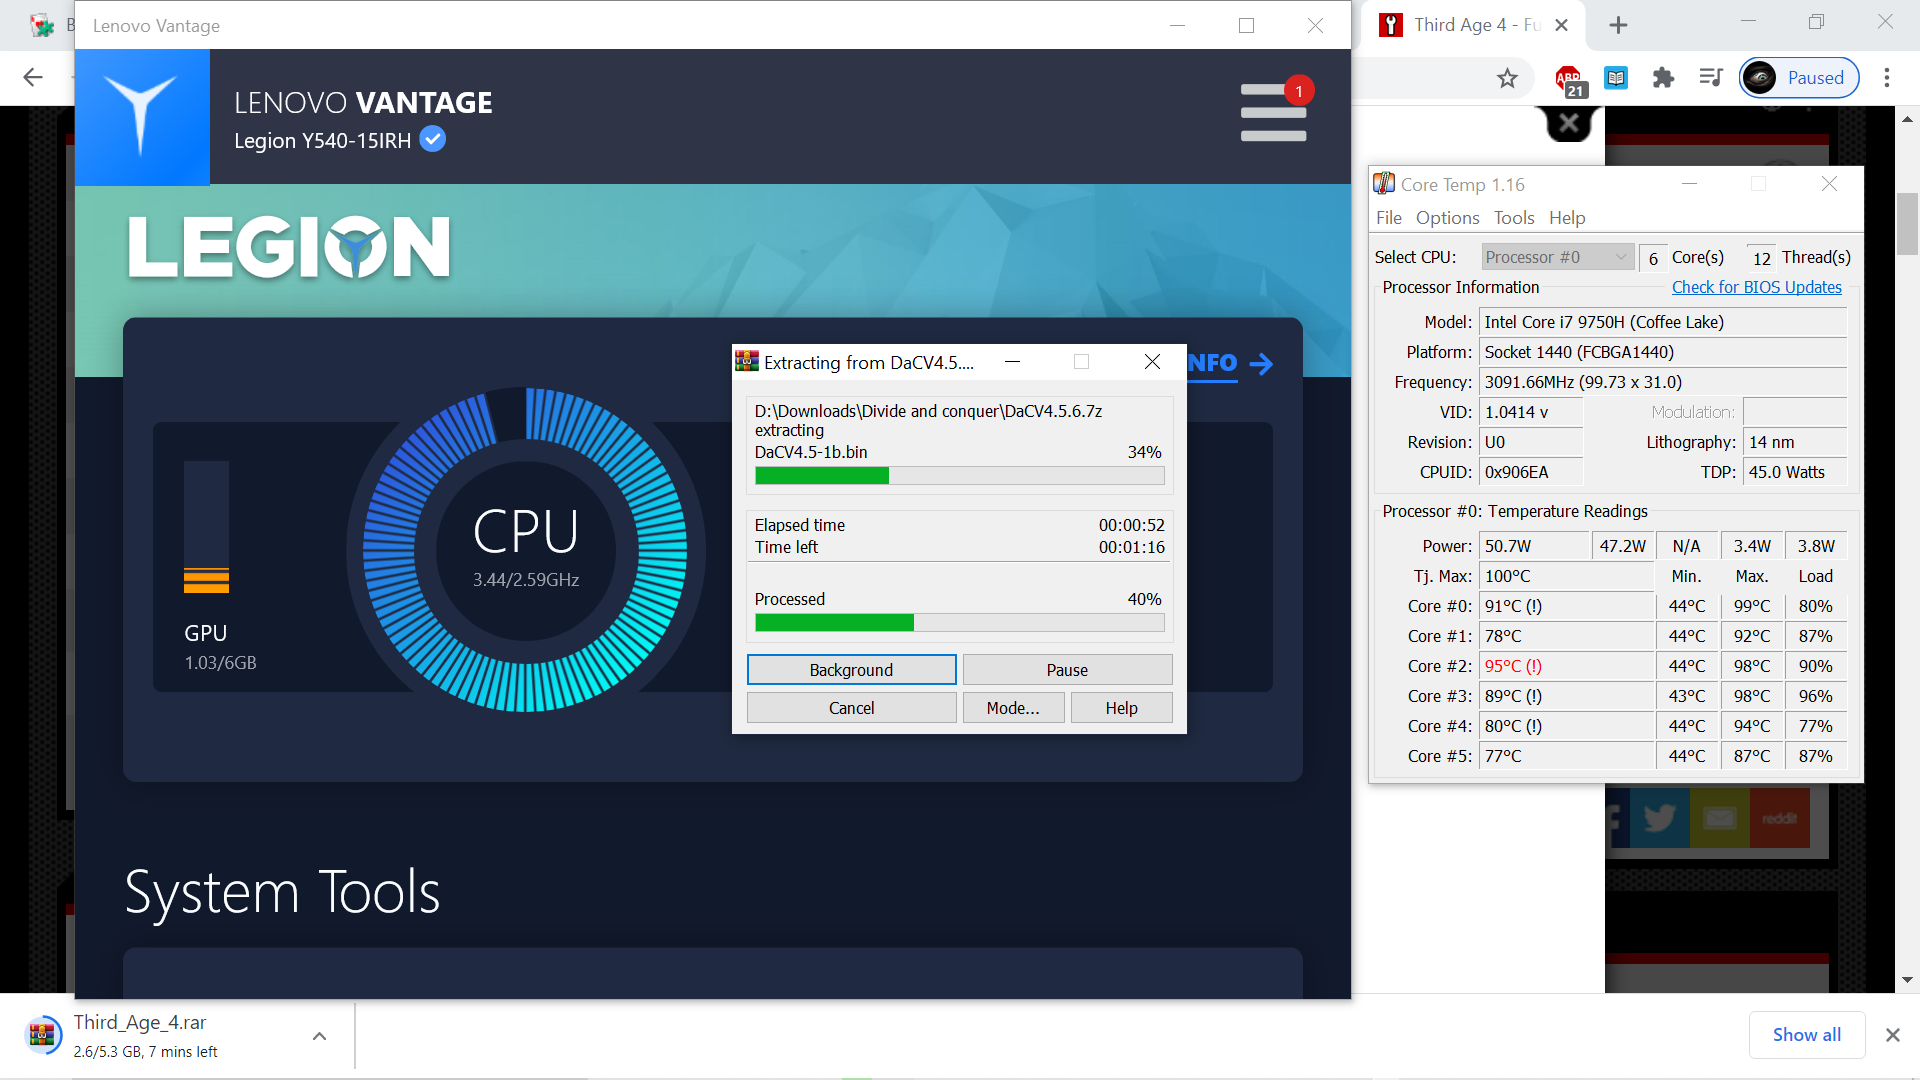Expand the Select CPU Processor #0 dropdown
The image size is (1920, 1080).
pos(1557,257)
